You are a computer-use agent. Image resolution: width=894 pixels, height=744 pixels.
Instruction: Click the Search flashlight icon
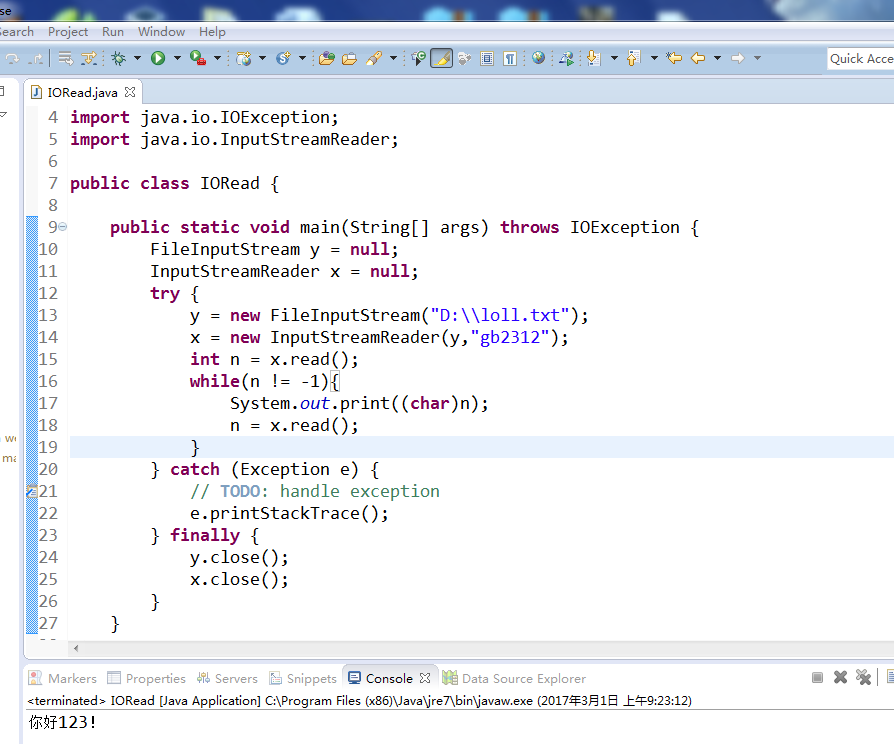coord(374,58)
